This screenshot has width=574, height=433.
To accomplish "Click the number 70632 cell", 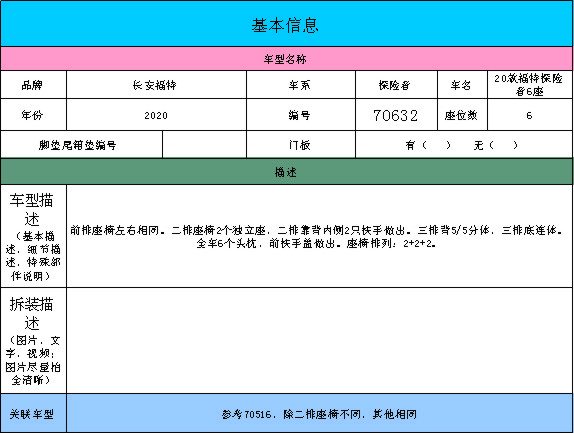I will coord(396,115).
